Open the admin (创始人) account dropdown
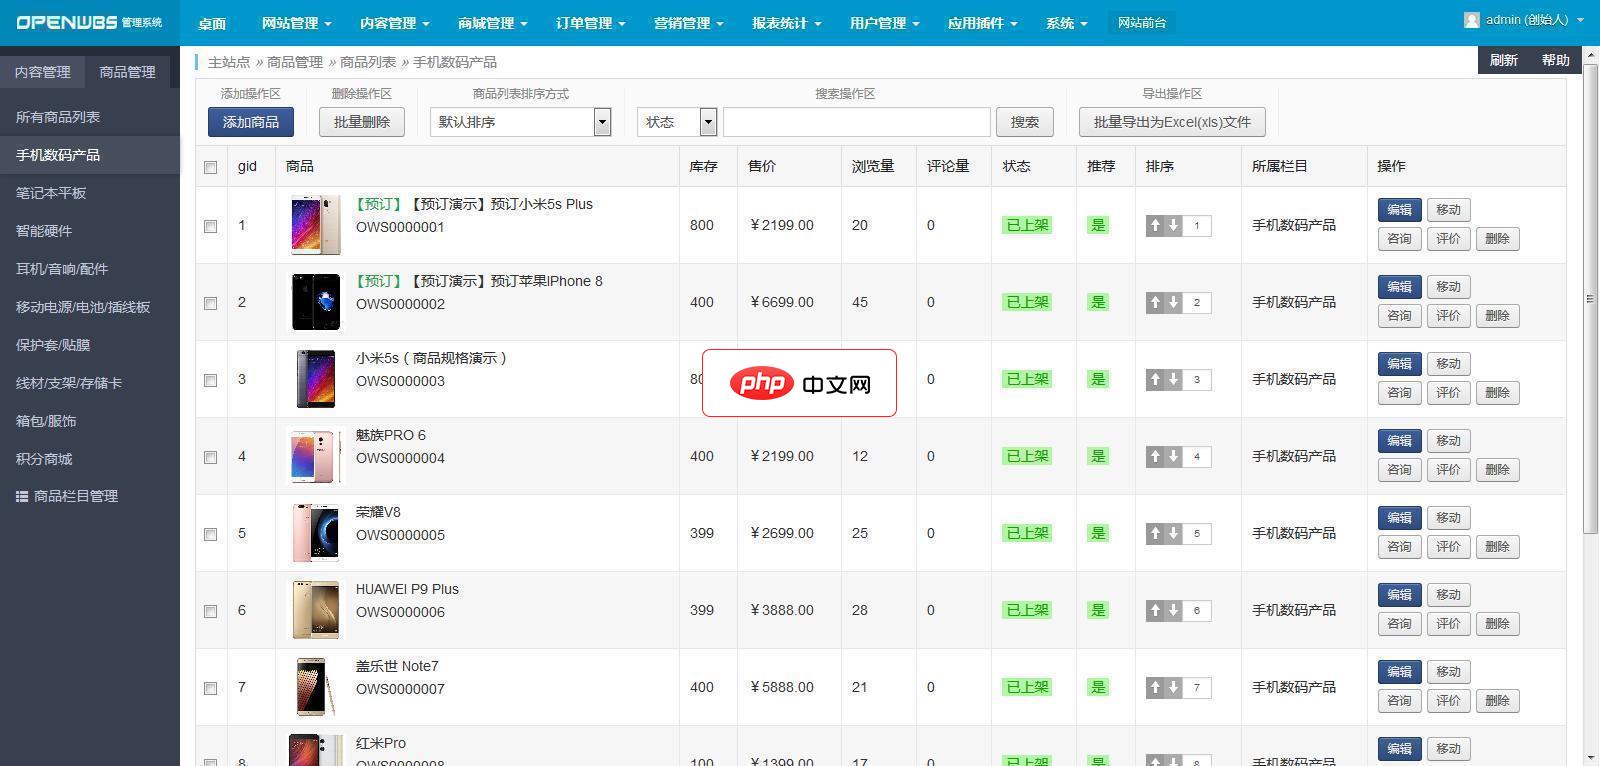The height and width of the screenshot is (766, 1600). coord(1525,20)
